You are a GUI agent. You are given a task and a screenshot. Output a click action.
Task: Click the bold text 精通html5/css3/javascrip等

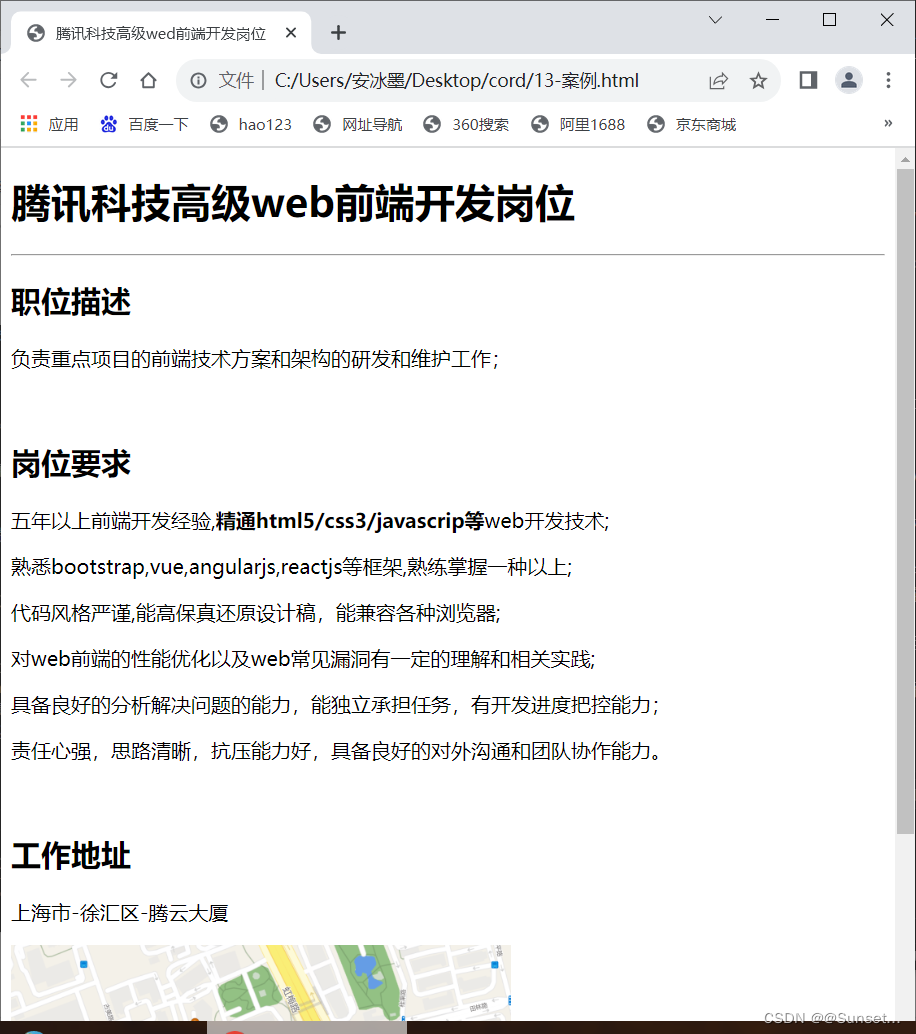point(350,521)
